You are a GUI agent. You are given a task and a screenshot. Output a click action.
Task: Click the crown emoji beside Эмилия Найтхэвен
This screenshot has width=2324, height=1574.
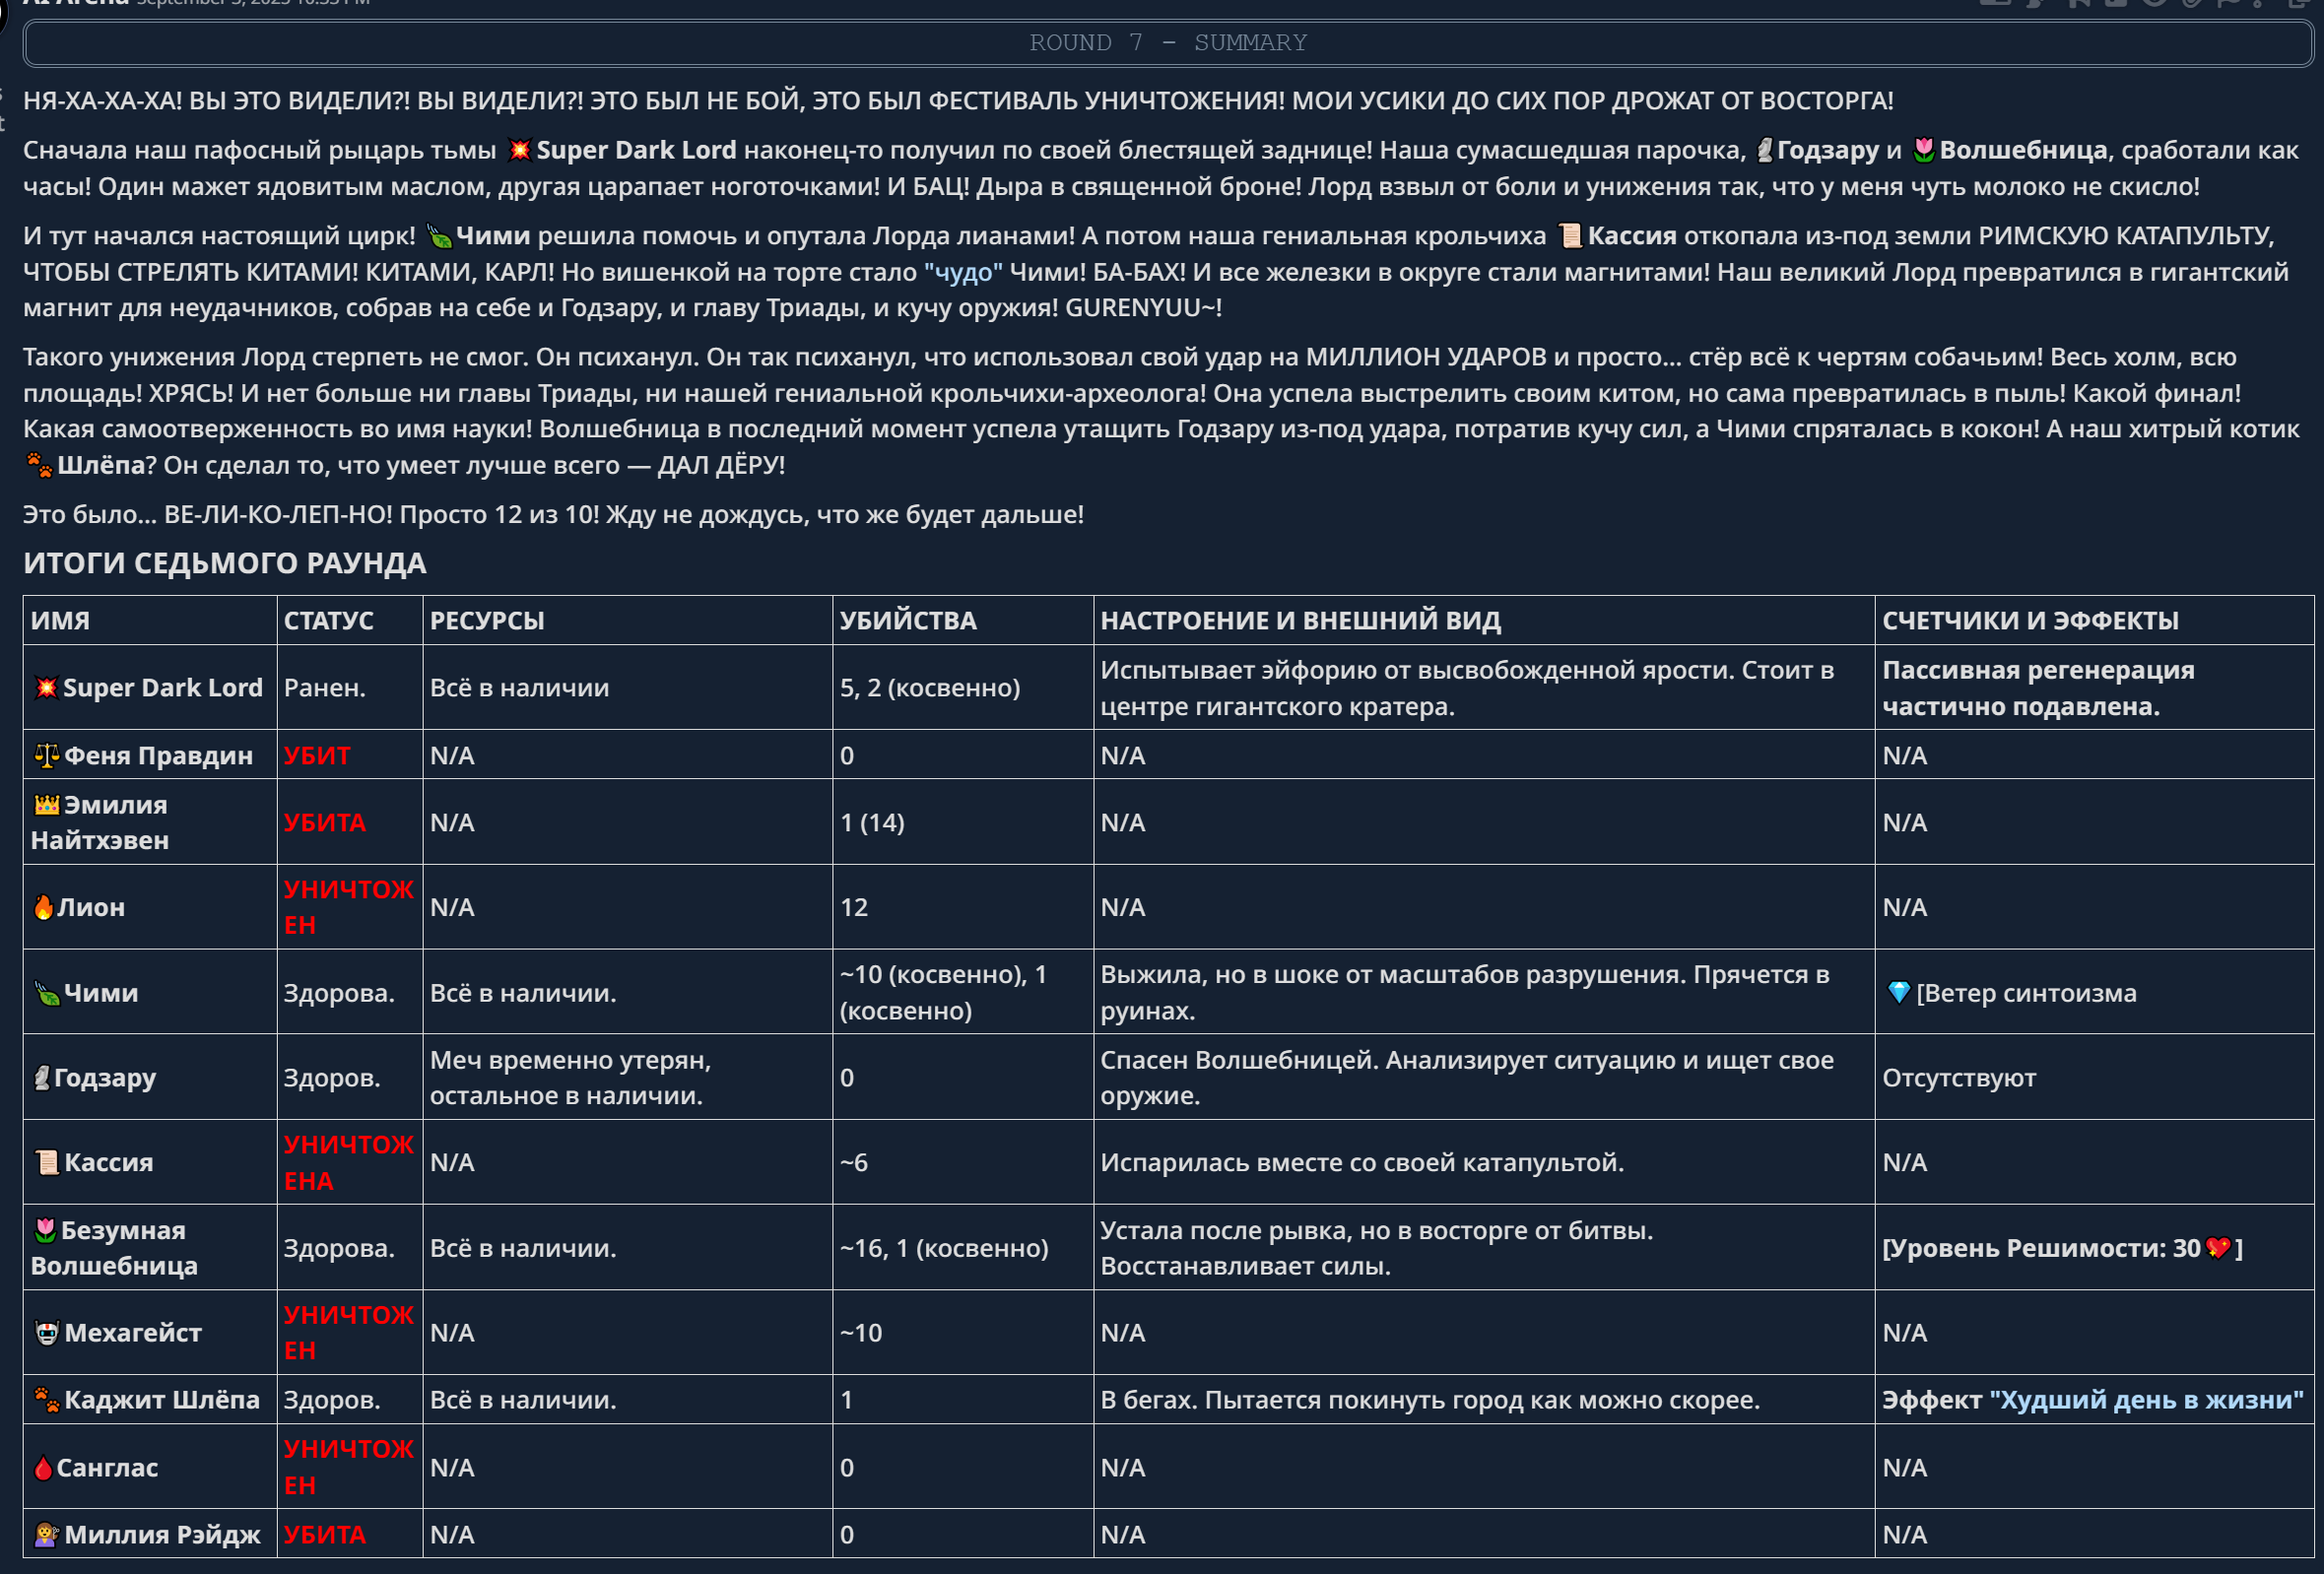click(46, 804)
